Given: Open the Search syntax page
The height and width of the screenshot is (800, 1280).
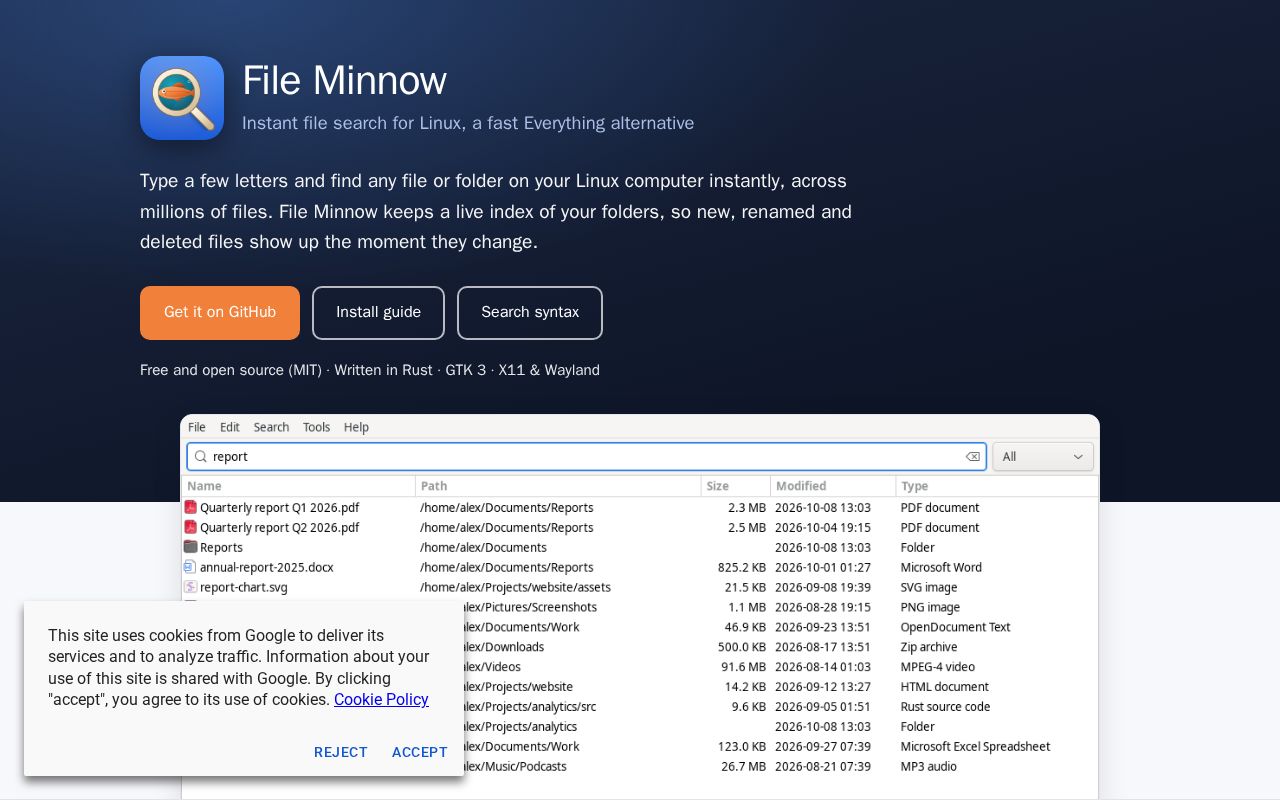Looking at the screenshot, I should [x=530, y=313].
